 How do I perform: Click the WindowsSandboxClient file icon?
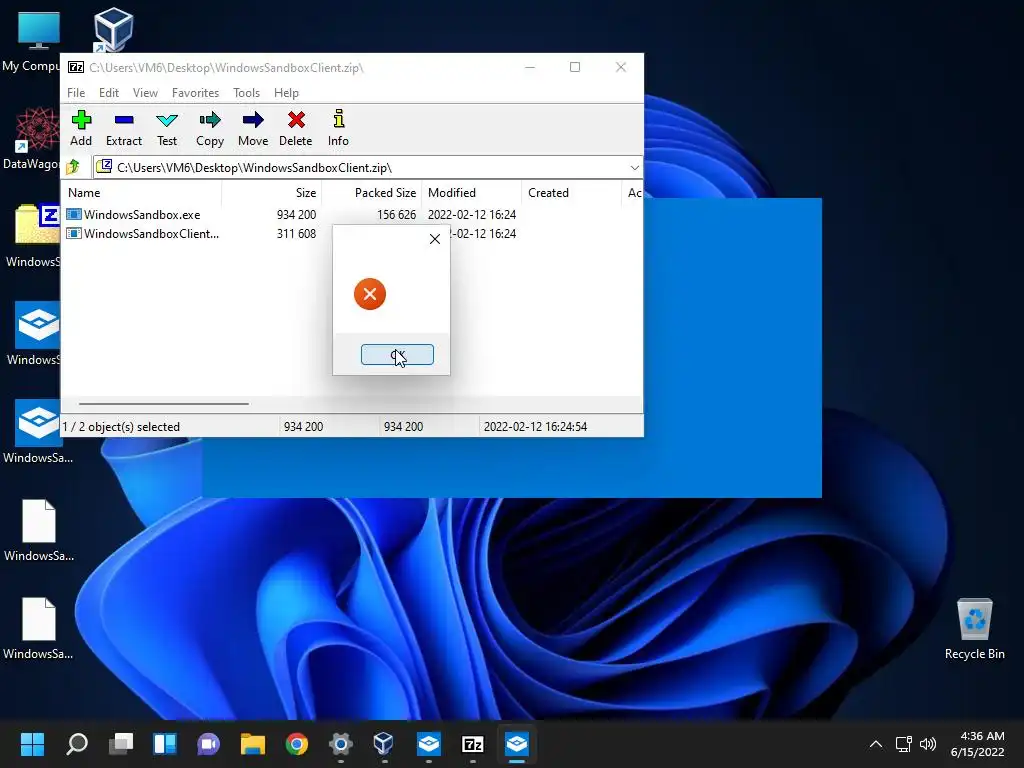[74, 233]
